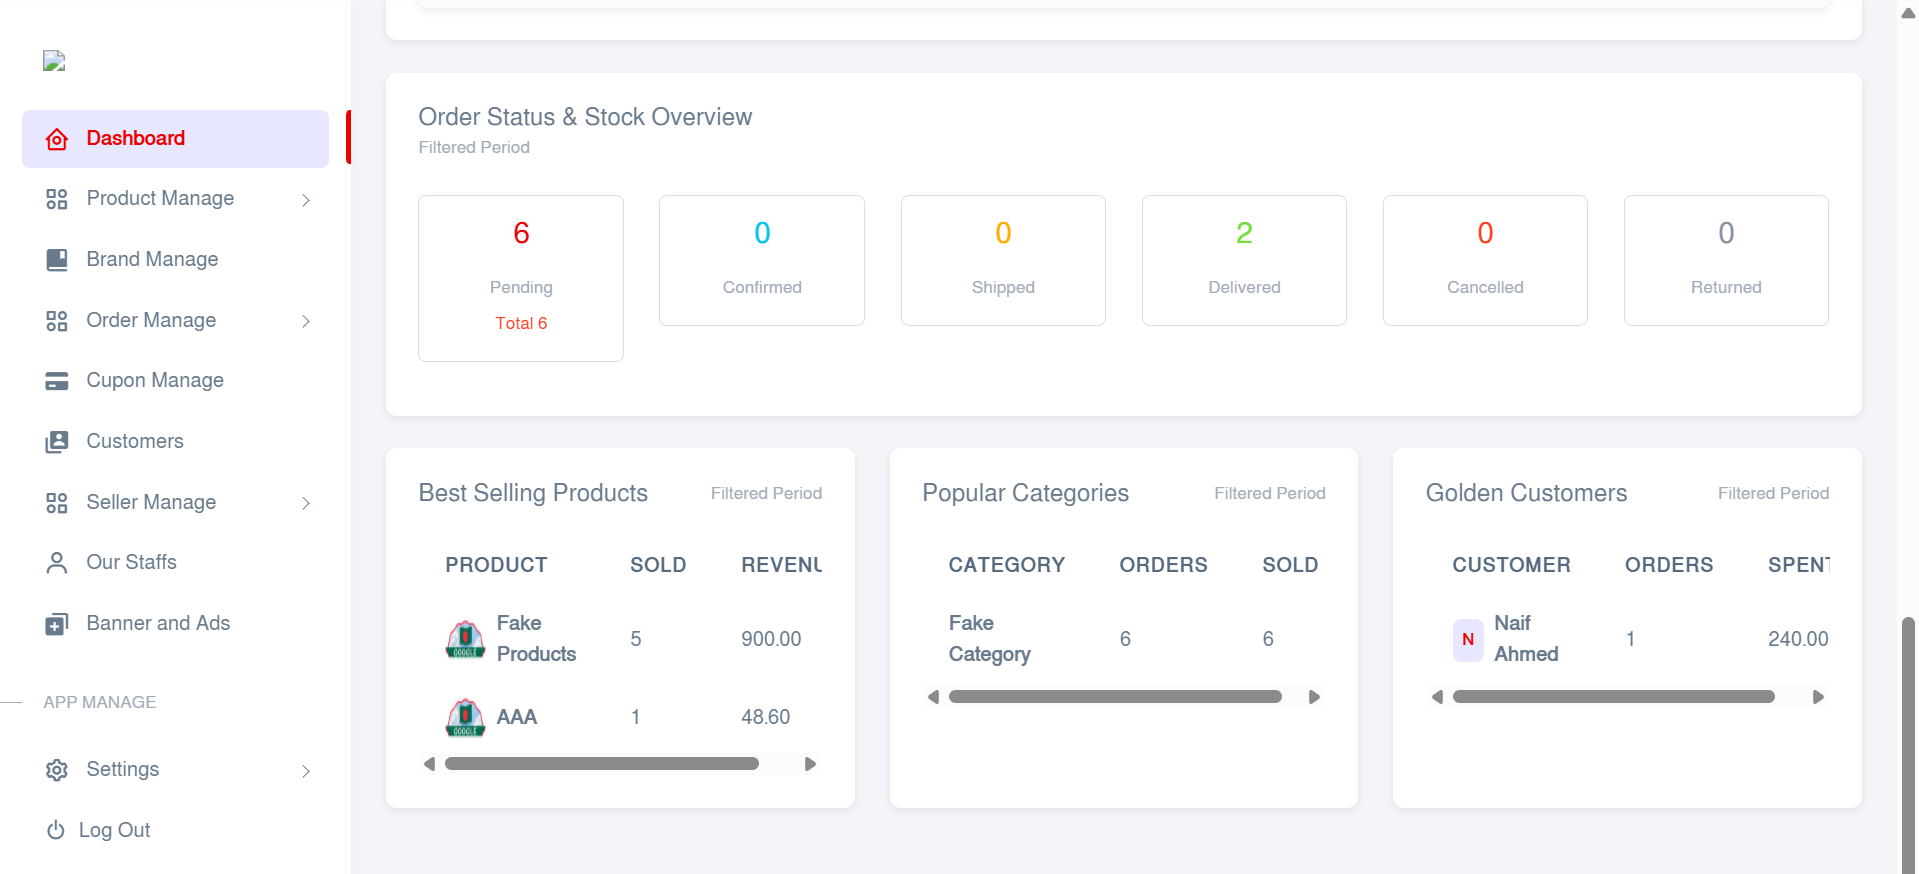Open the Brand Manage menu item

[152, 259]
